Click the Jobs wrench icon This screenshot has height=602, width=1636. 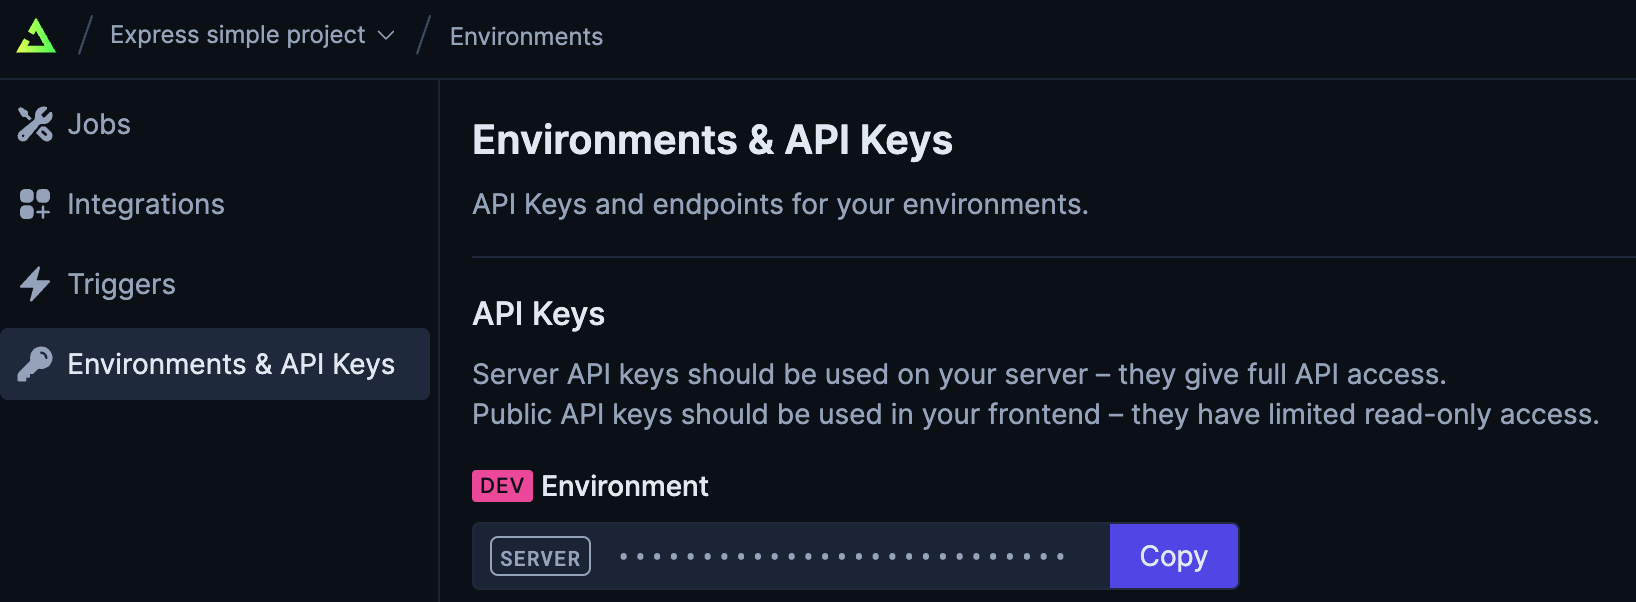click(x=35, y=124)
